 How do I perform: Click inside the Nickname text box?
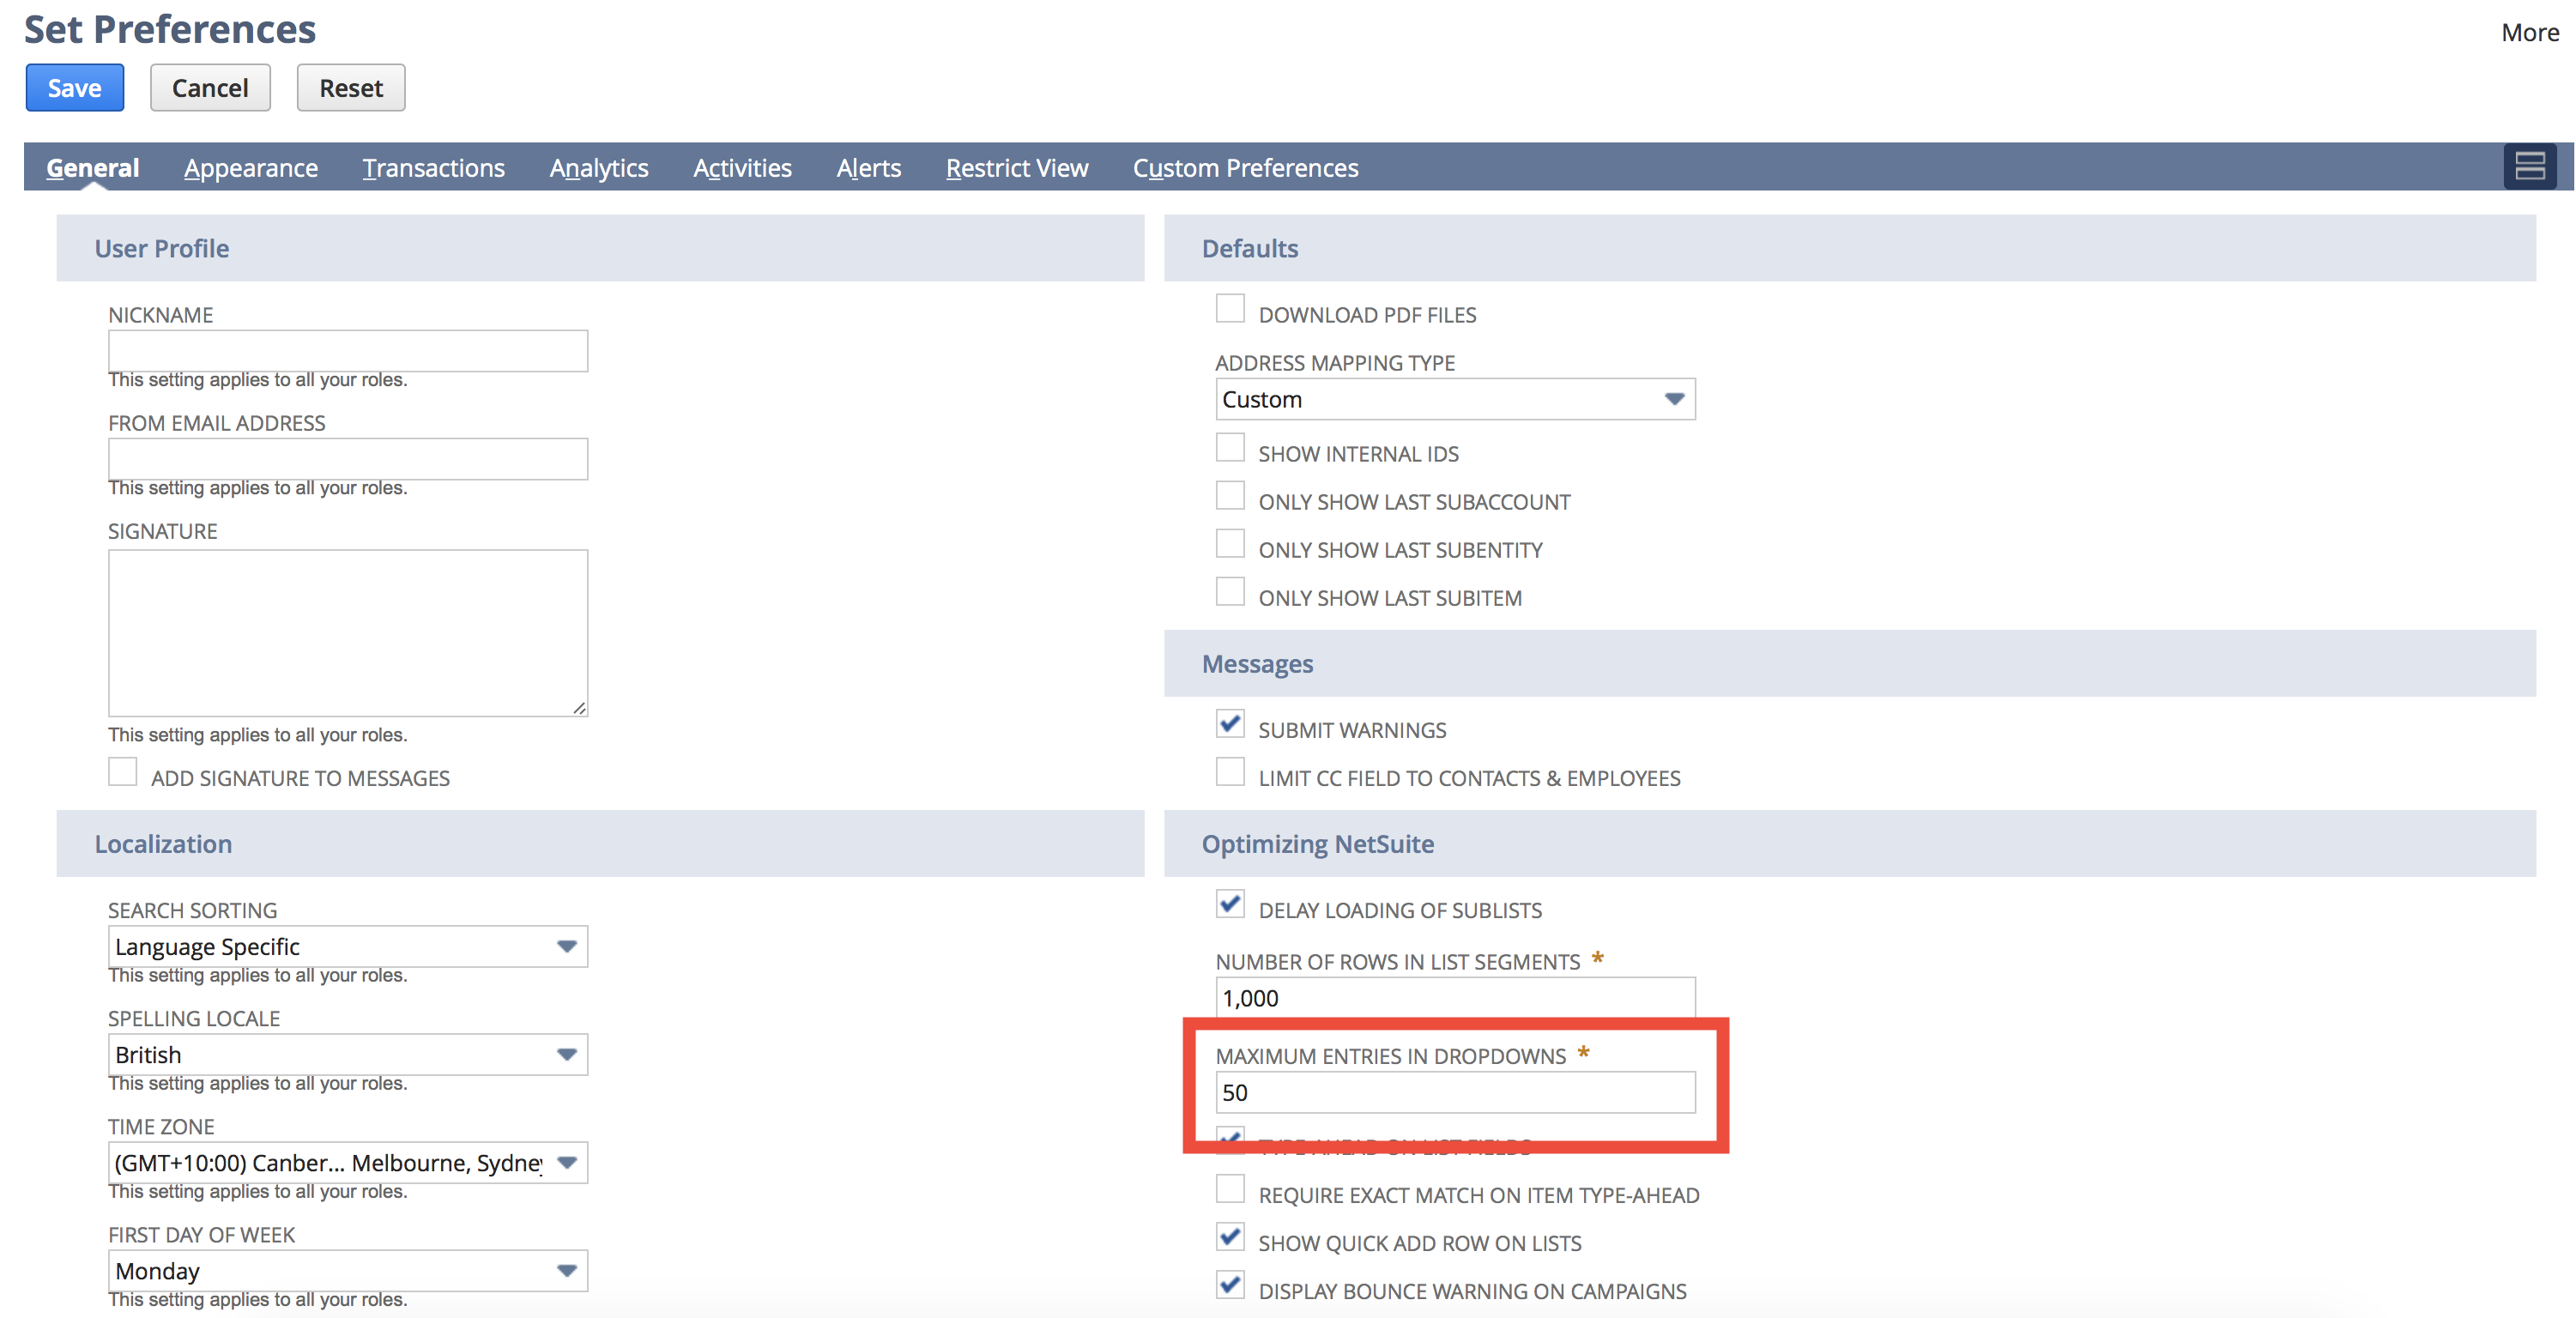pyautogui.click(x=347, y=351)
